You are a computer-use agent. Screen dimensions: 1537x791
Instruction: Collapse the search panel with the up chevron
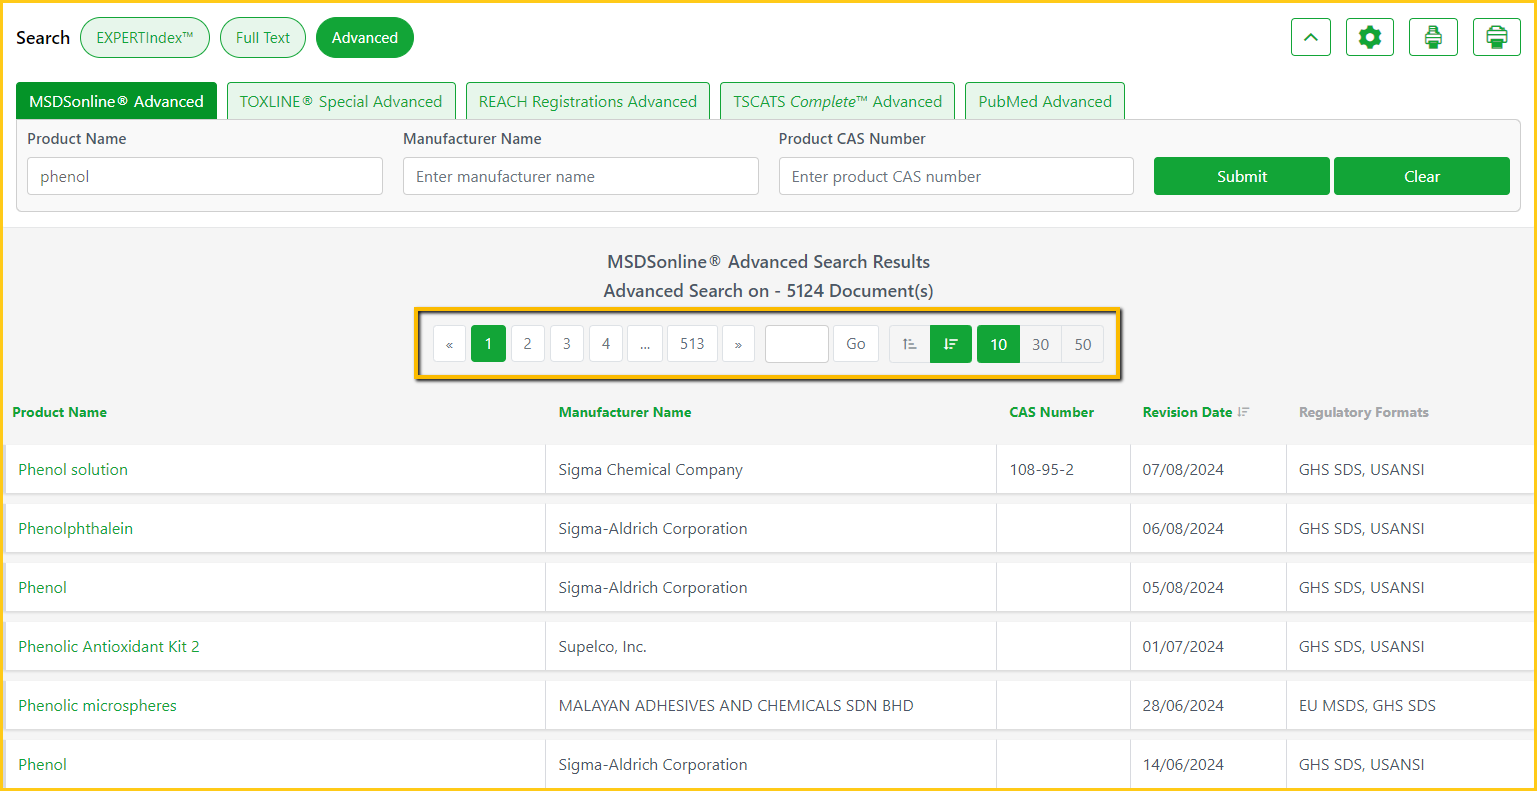[1310, 38]
